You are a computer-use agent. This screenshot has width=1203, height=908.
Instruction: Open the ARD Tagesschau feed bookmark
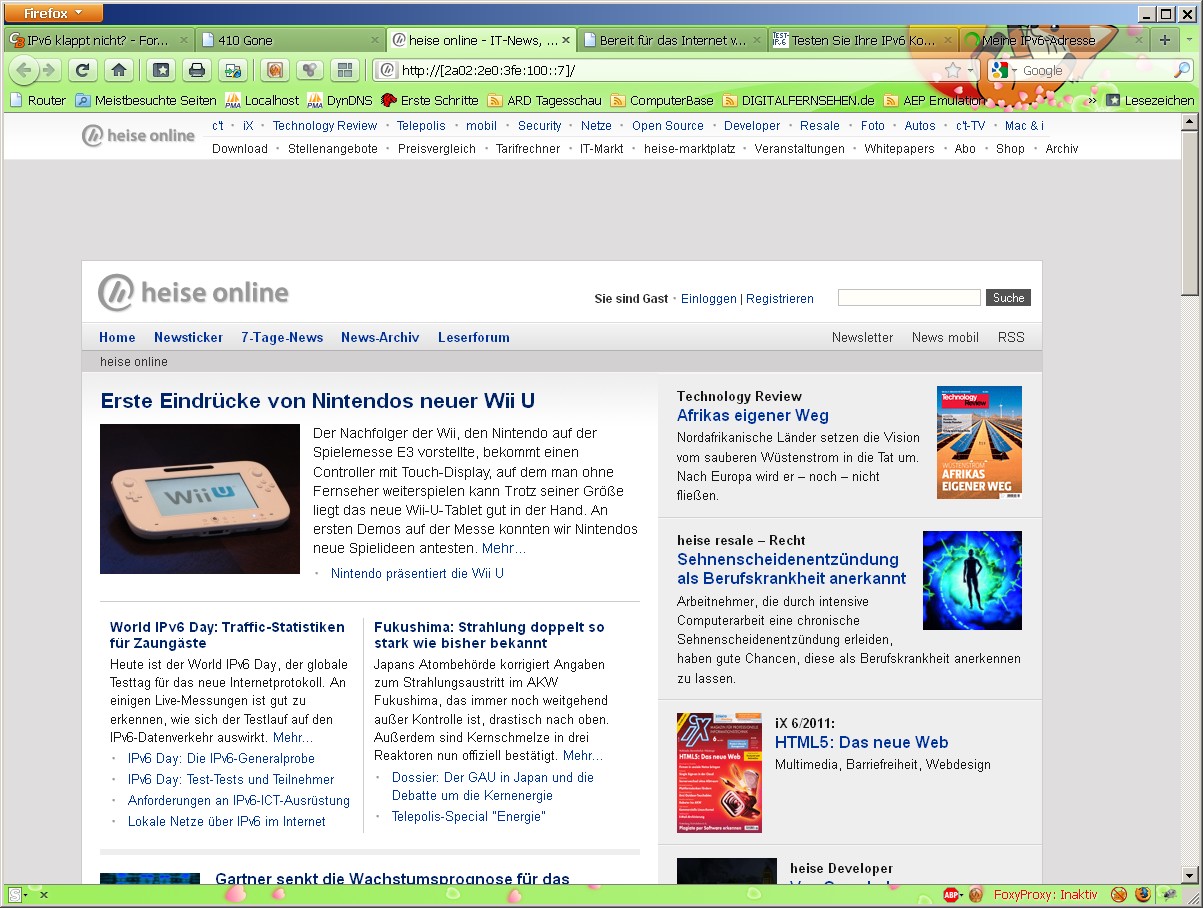[544, 100]
